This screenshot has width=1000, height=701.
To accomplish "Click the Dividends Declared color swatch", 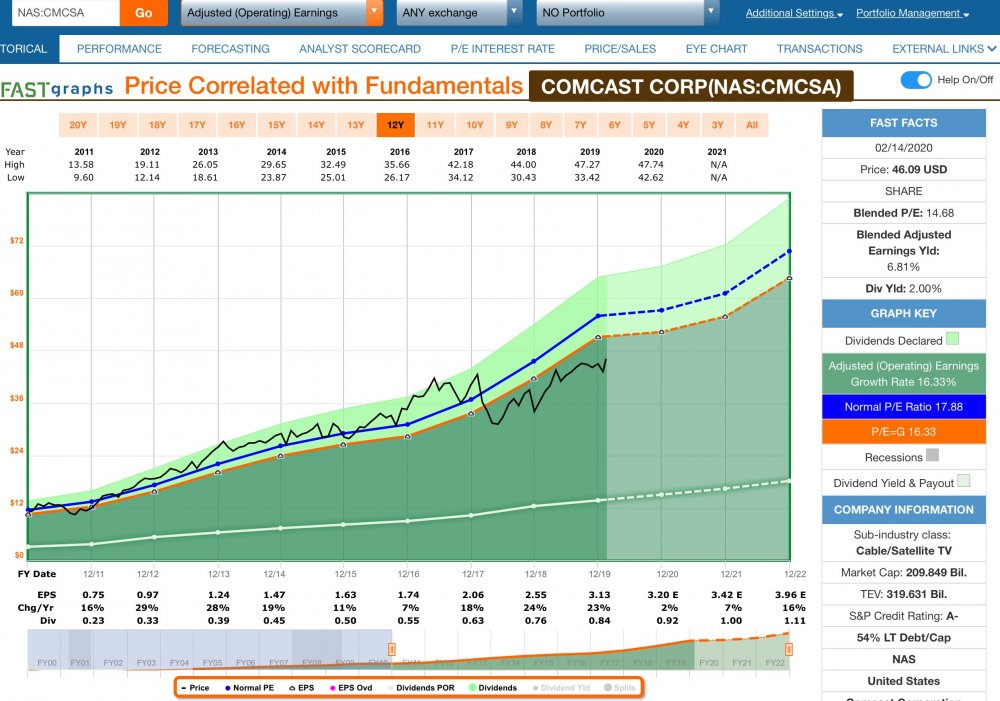I will click(x=953, y=339).
